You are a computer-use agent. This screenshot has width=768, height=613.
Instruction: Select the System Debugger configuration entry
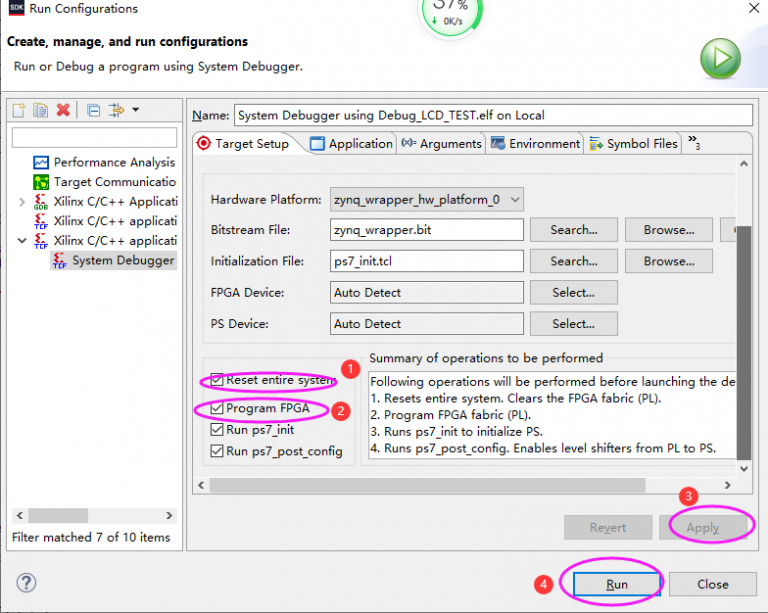(122, 260)
